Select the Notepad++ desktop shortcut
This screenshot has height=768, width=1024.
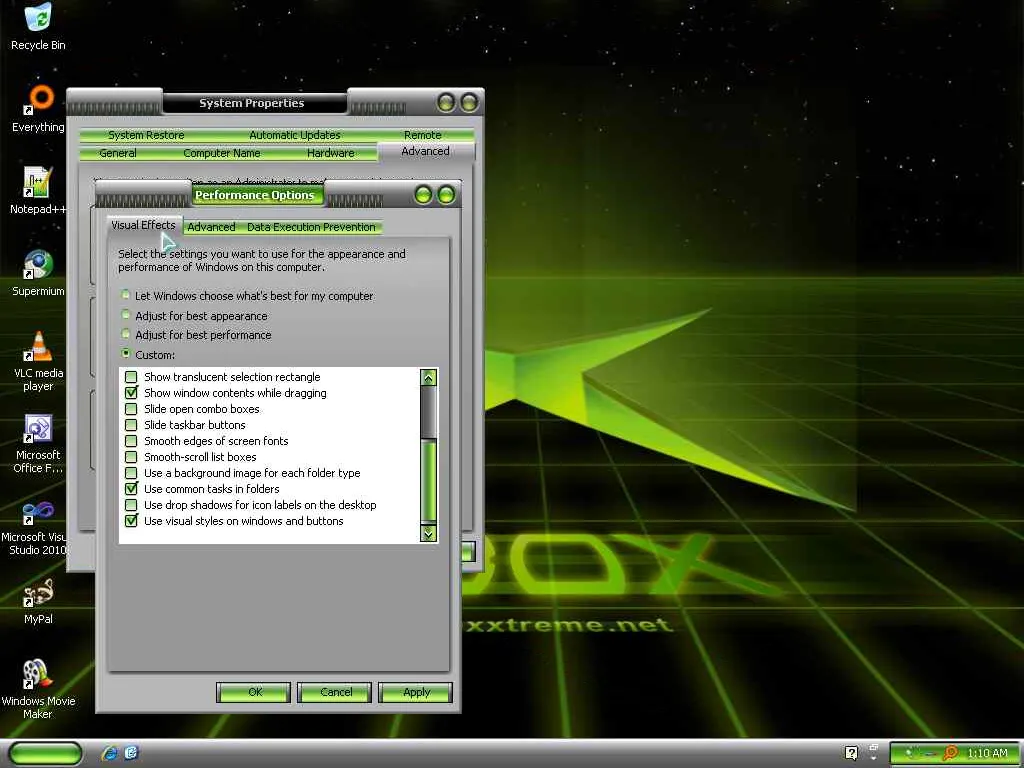tap(38, 191)
